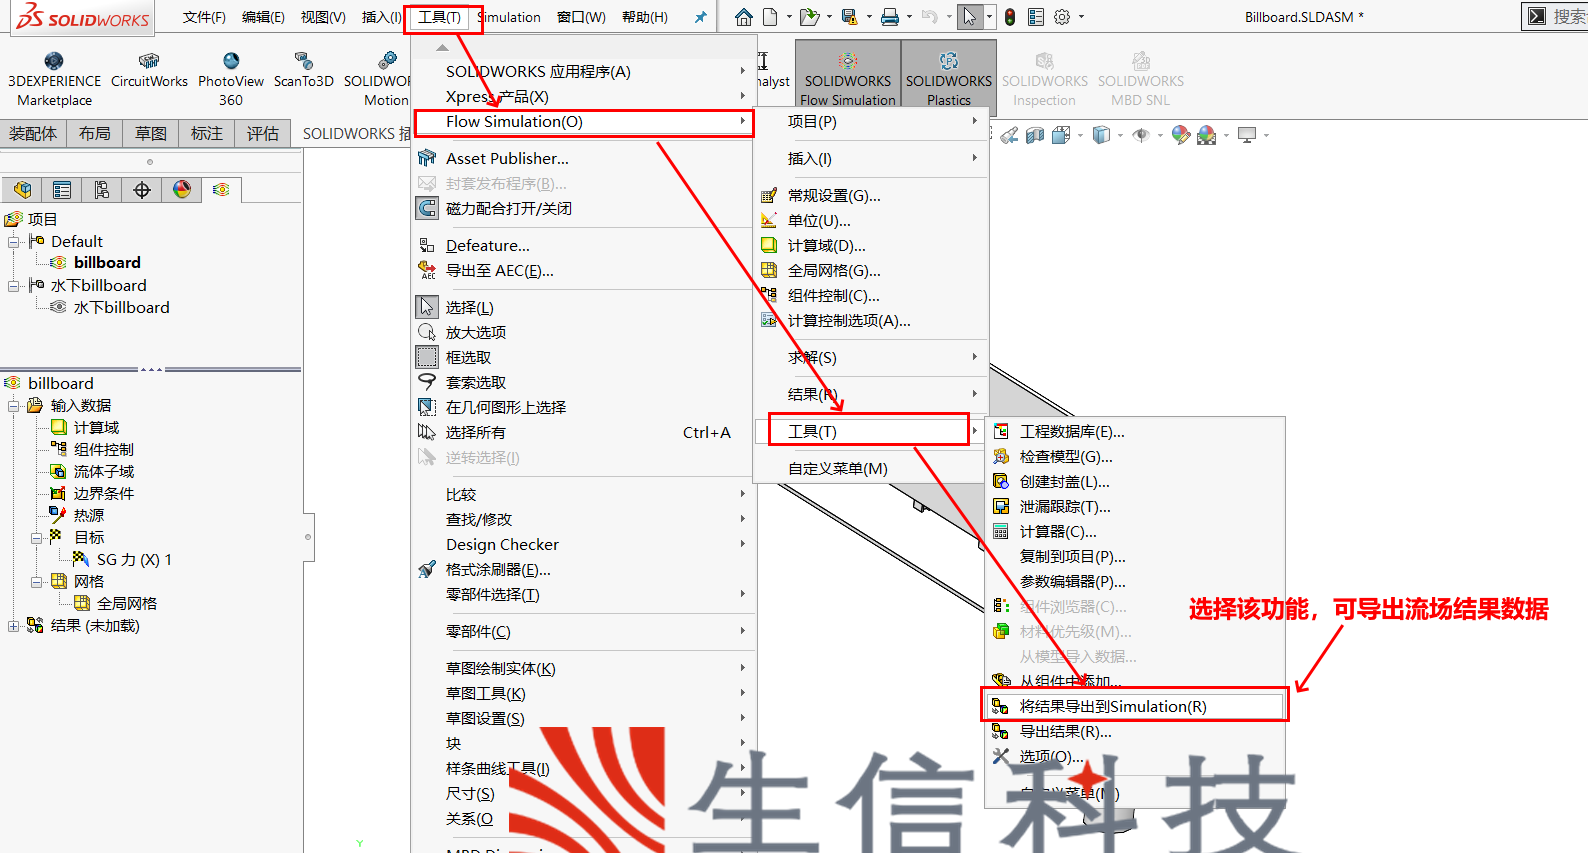Open 3DEXPERIENCE Marketplace add-in
The image size is (1588, 853).
(54, 80)
